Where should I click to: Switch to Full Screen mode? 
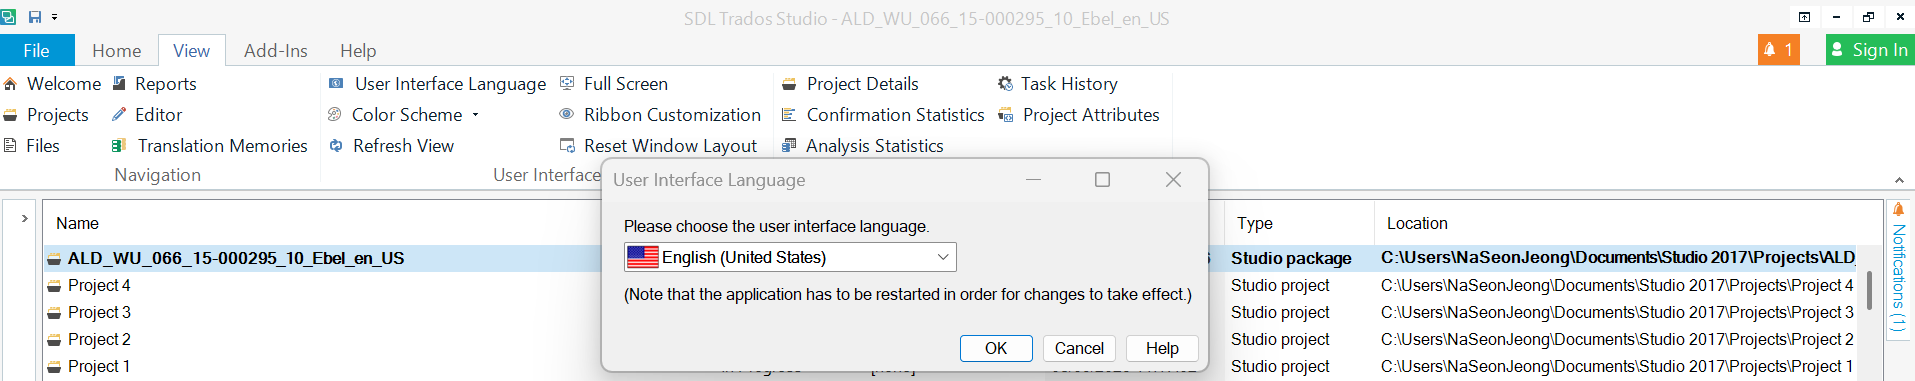[613, 84]
